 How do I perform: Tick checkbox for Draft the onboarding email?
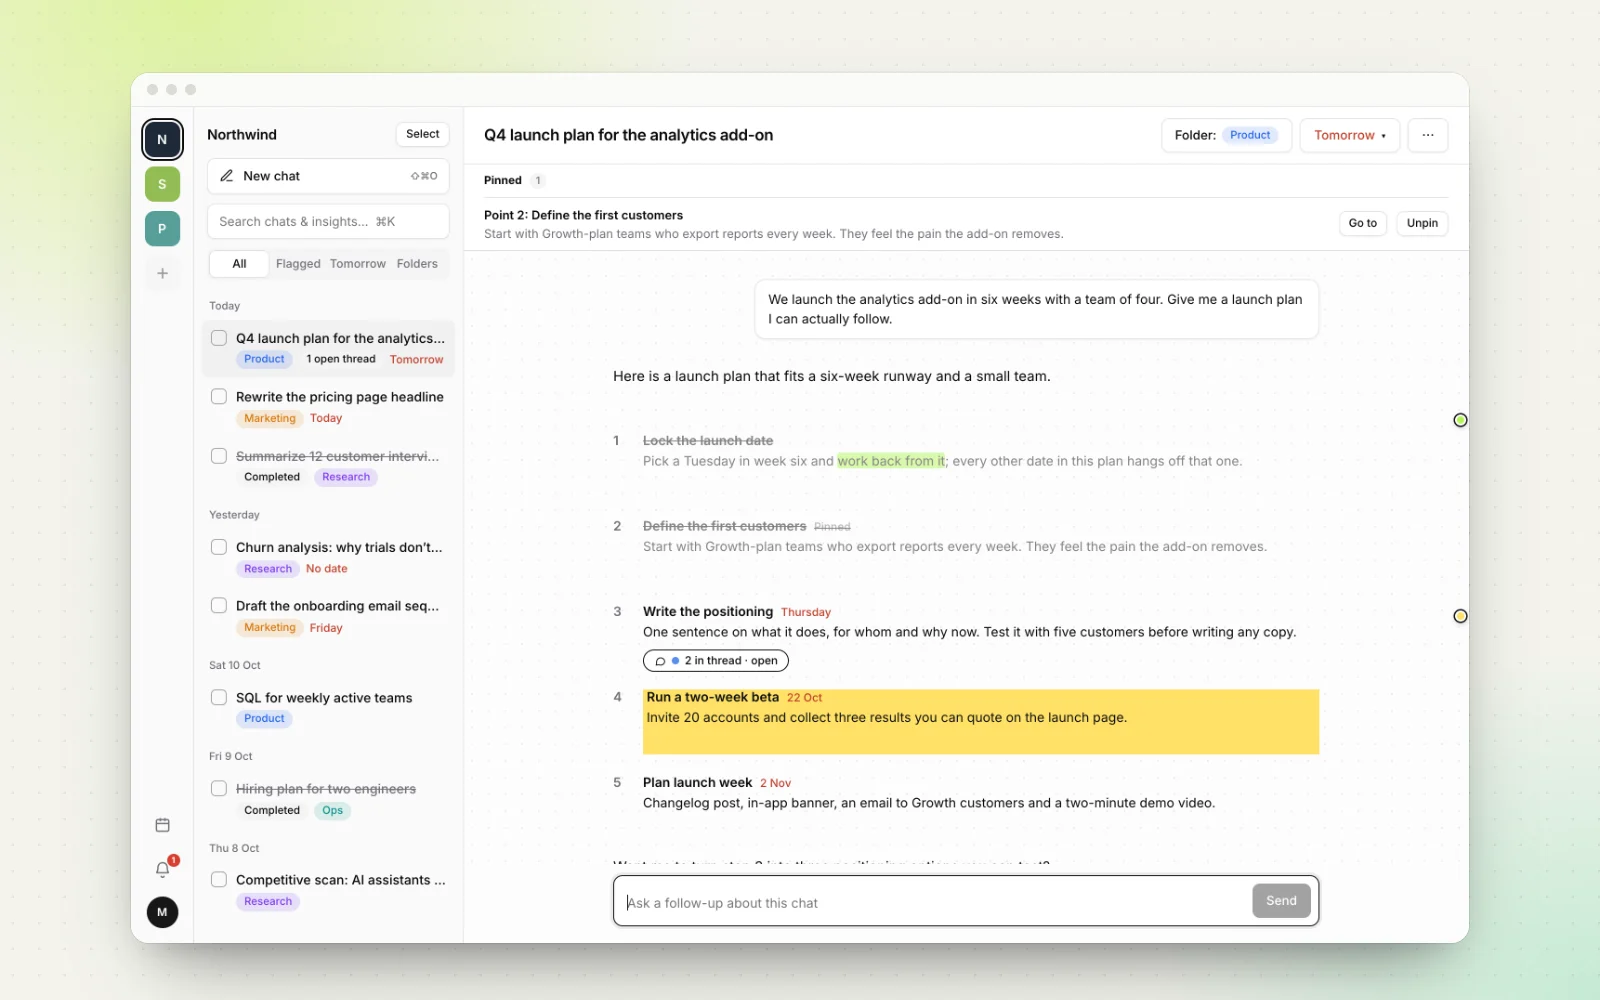(219, 606)
